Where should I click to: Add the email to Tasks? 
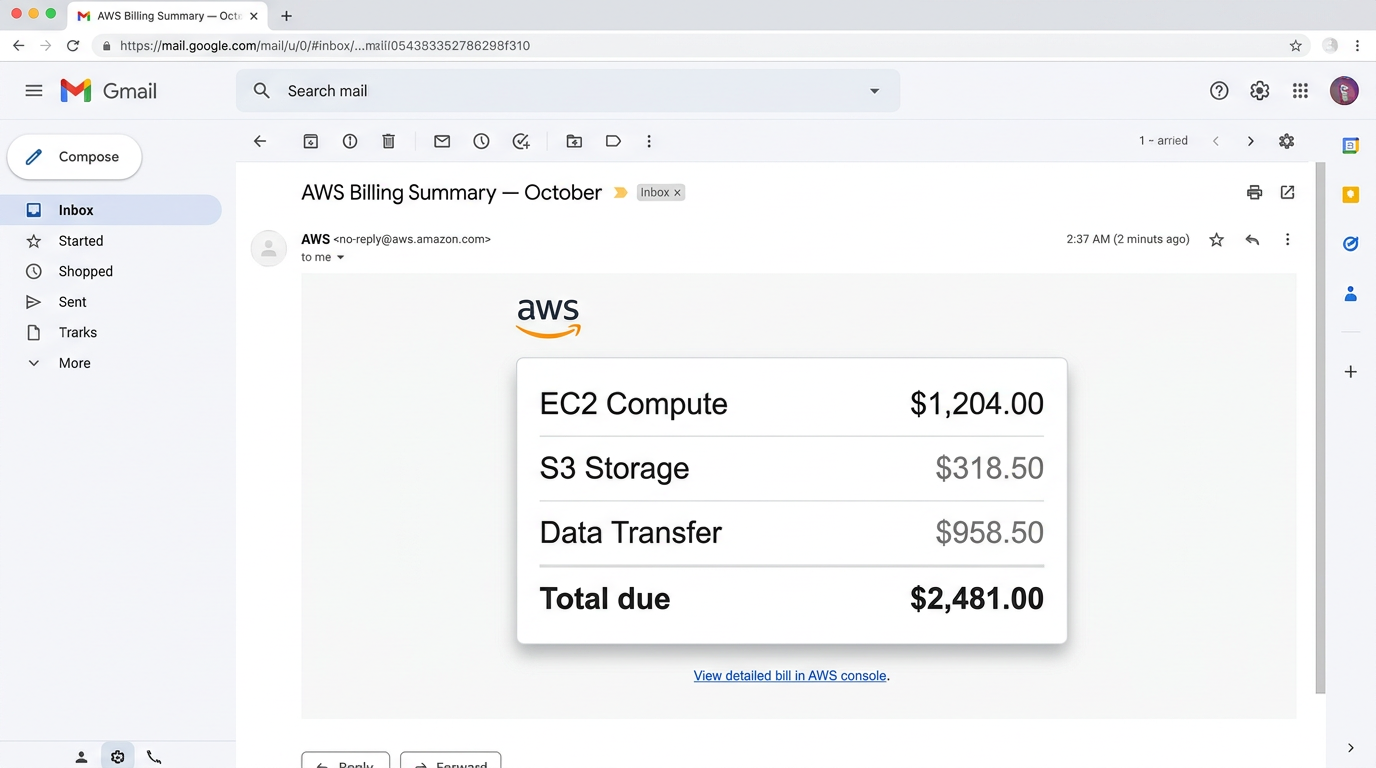521,141
